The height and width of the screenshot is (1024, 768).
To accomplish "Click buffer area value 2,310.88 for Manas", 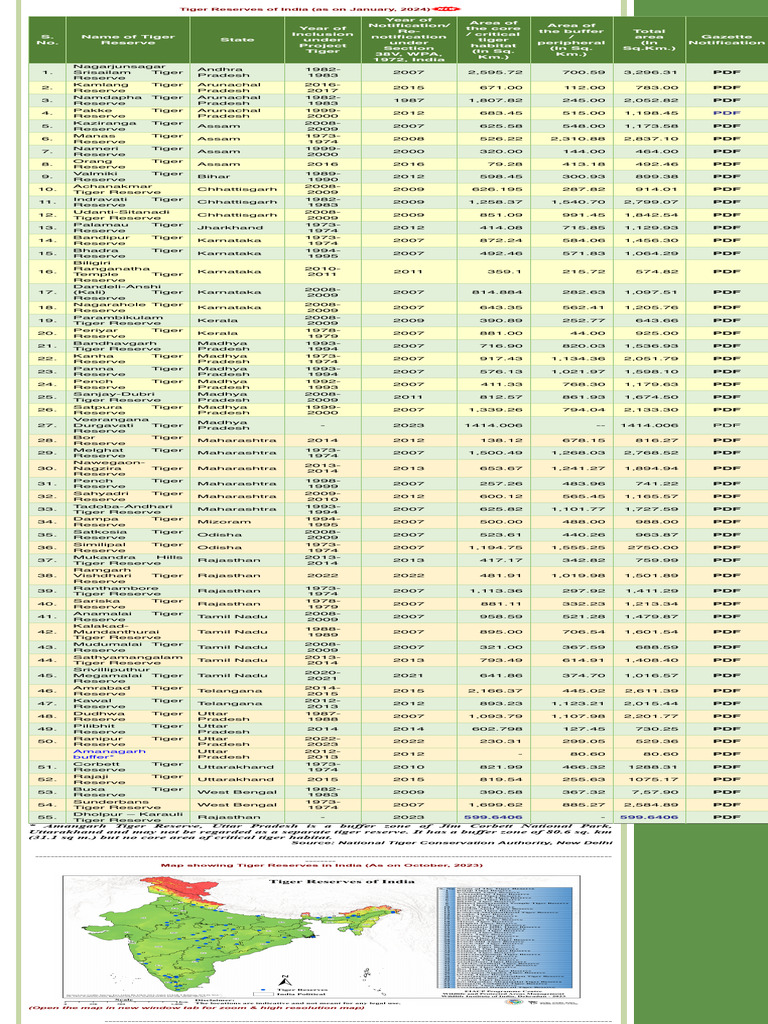I will (577, 138).
